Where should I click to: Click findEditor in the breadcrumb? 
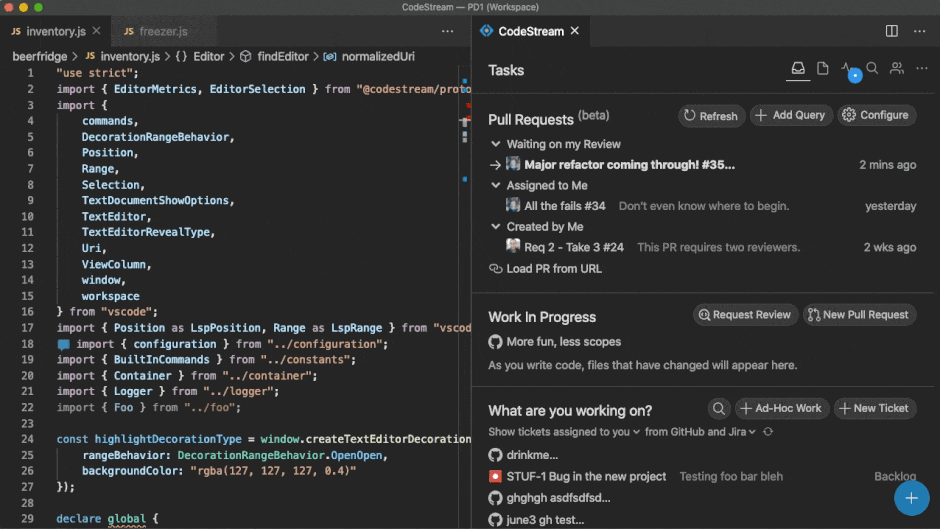pyautogui.click(x=283, y=56)
